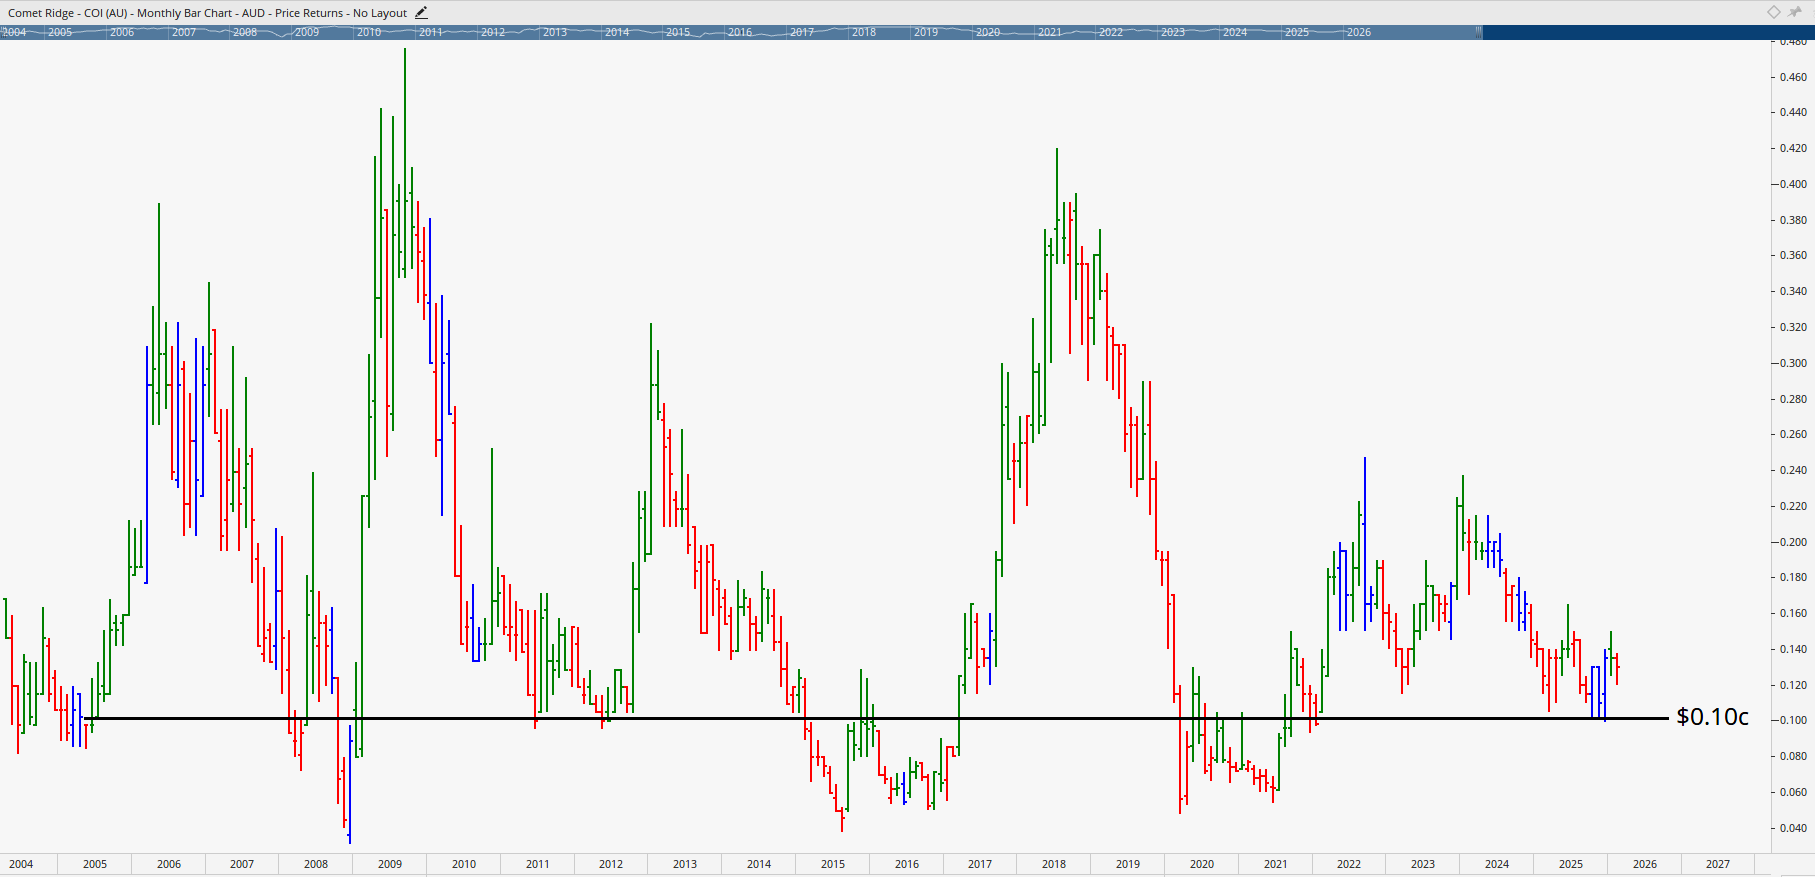Click the right grip handle of navigator range
Screen dimensions: 1815x877
1478,32
